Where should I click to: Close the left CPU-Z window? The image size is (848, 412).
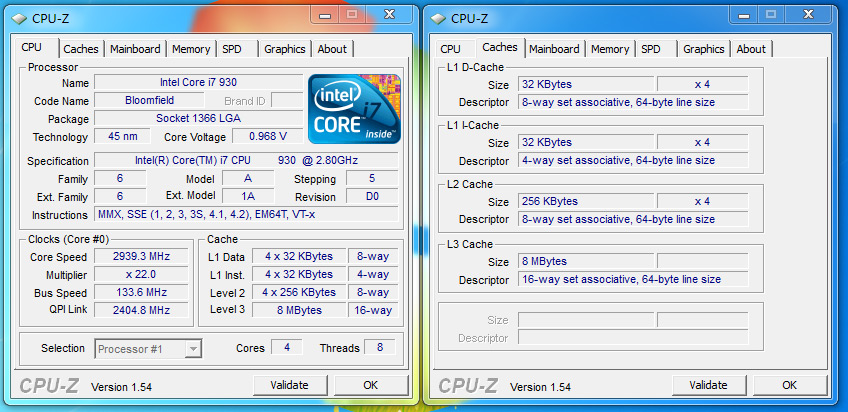[x=388, y=15]
